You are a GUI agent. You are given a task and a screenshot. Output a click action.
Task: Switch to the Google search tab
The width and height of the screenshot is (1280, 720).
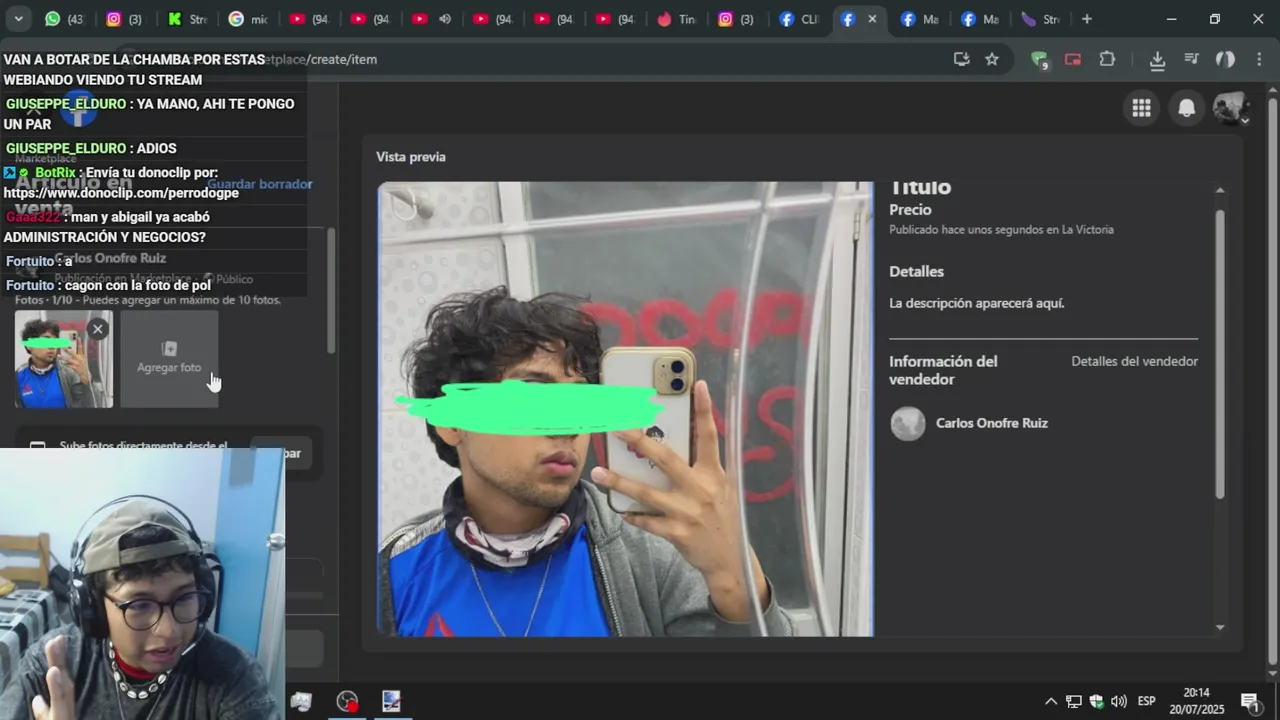[x=248, y=19]
